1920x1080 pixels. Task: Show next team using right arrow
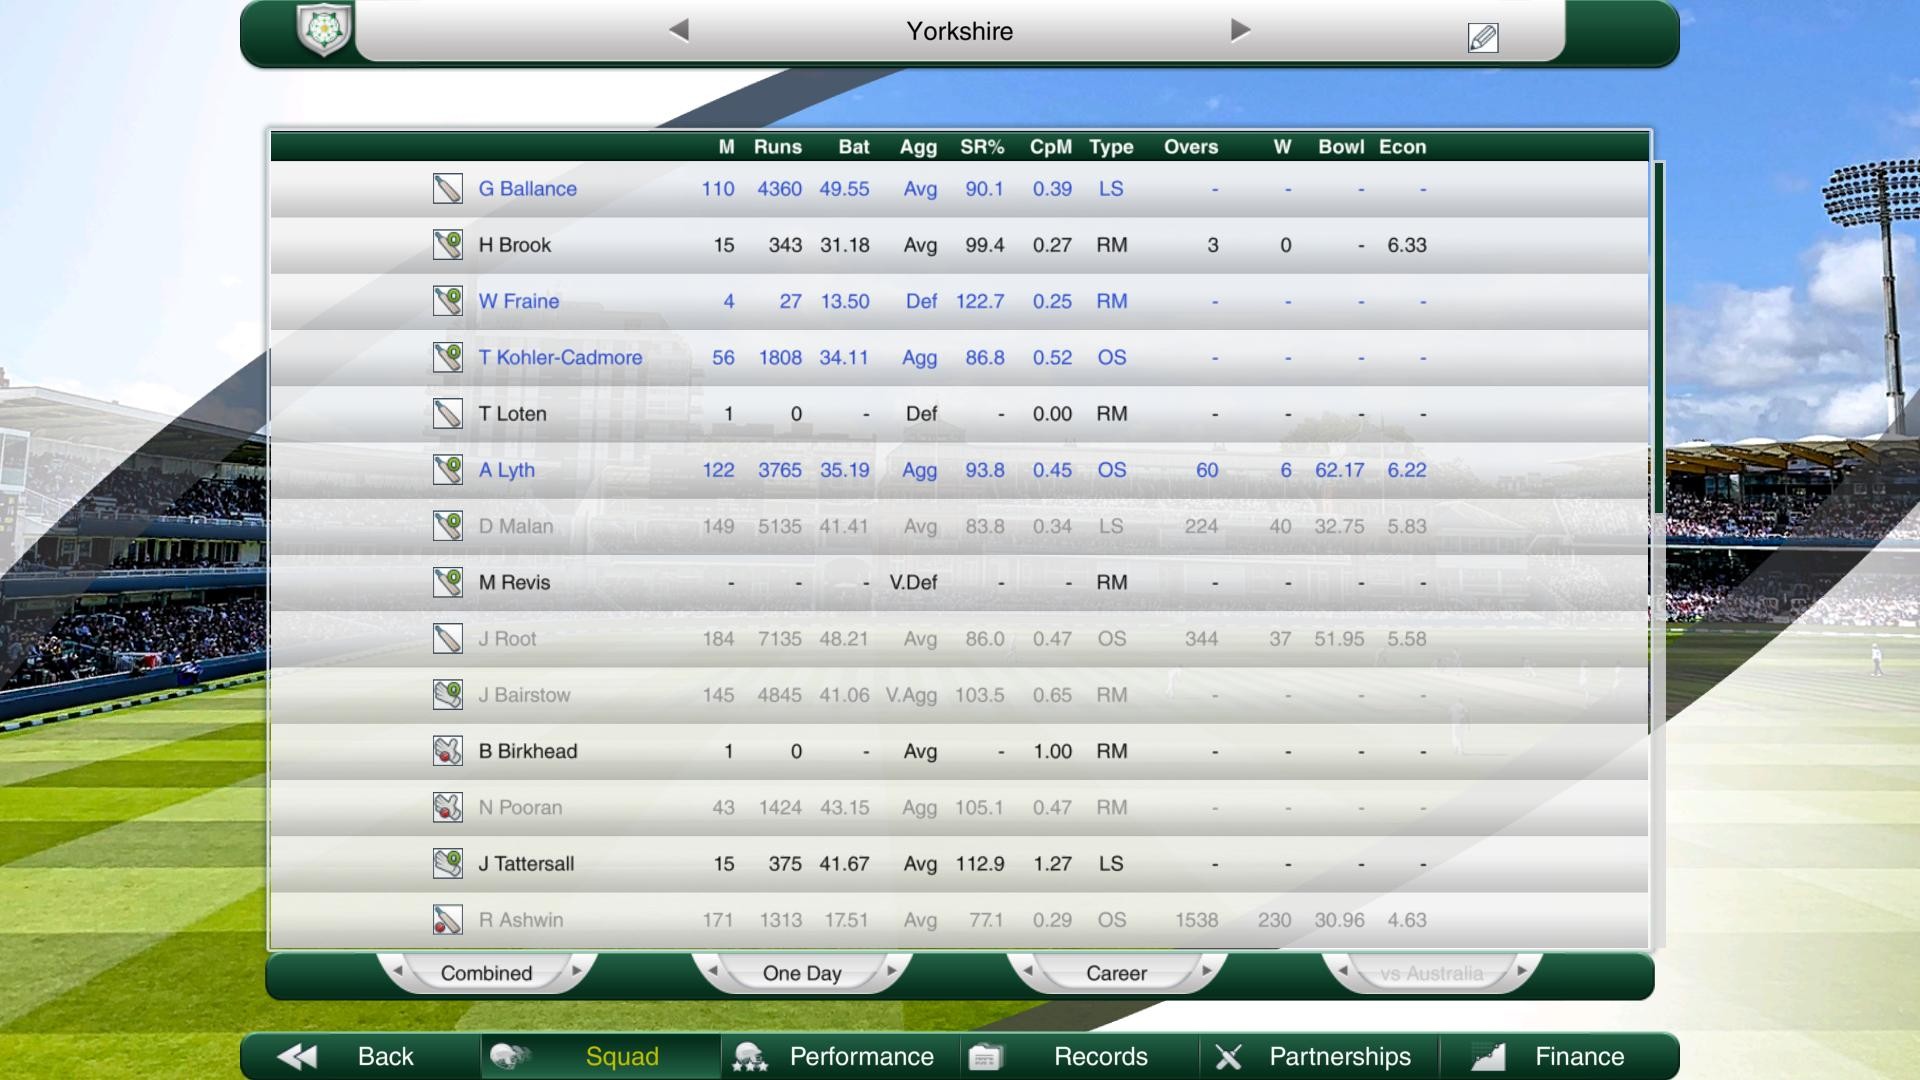click(x=1240, y=30)
